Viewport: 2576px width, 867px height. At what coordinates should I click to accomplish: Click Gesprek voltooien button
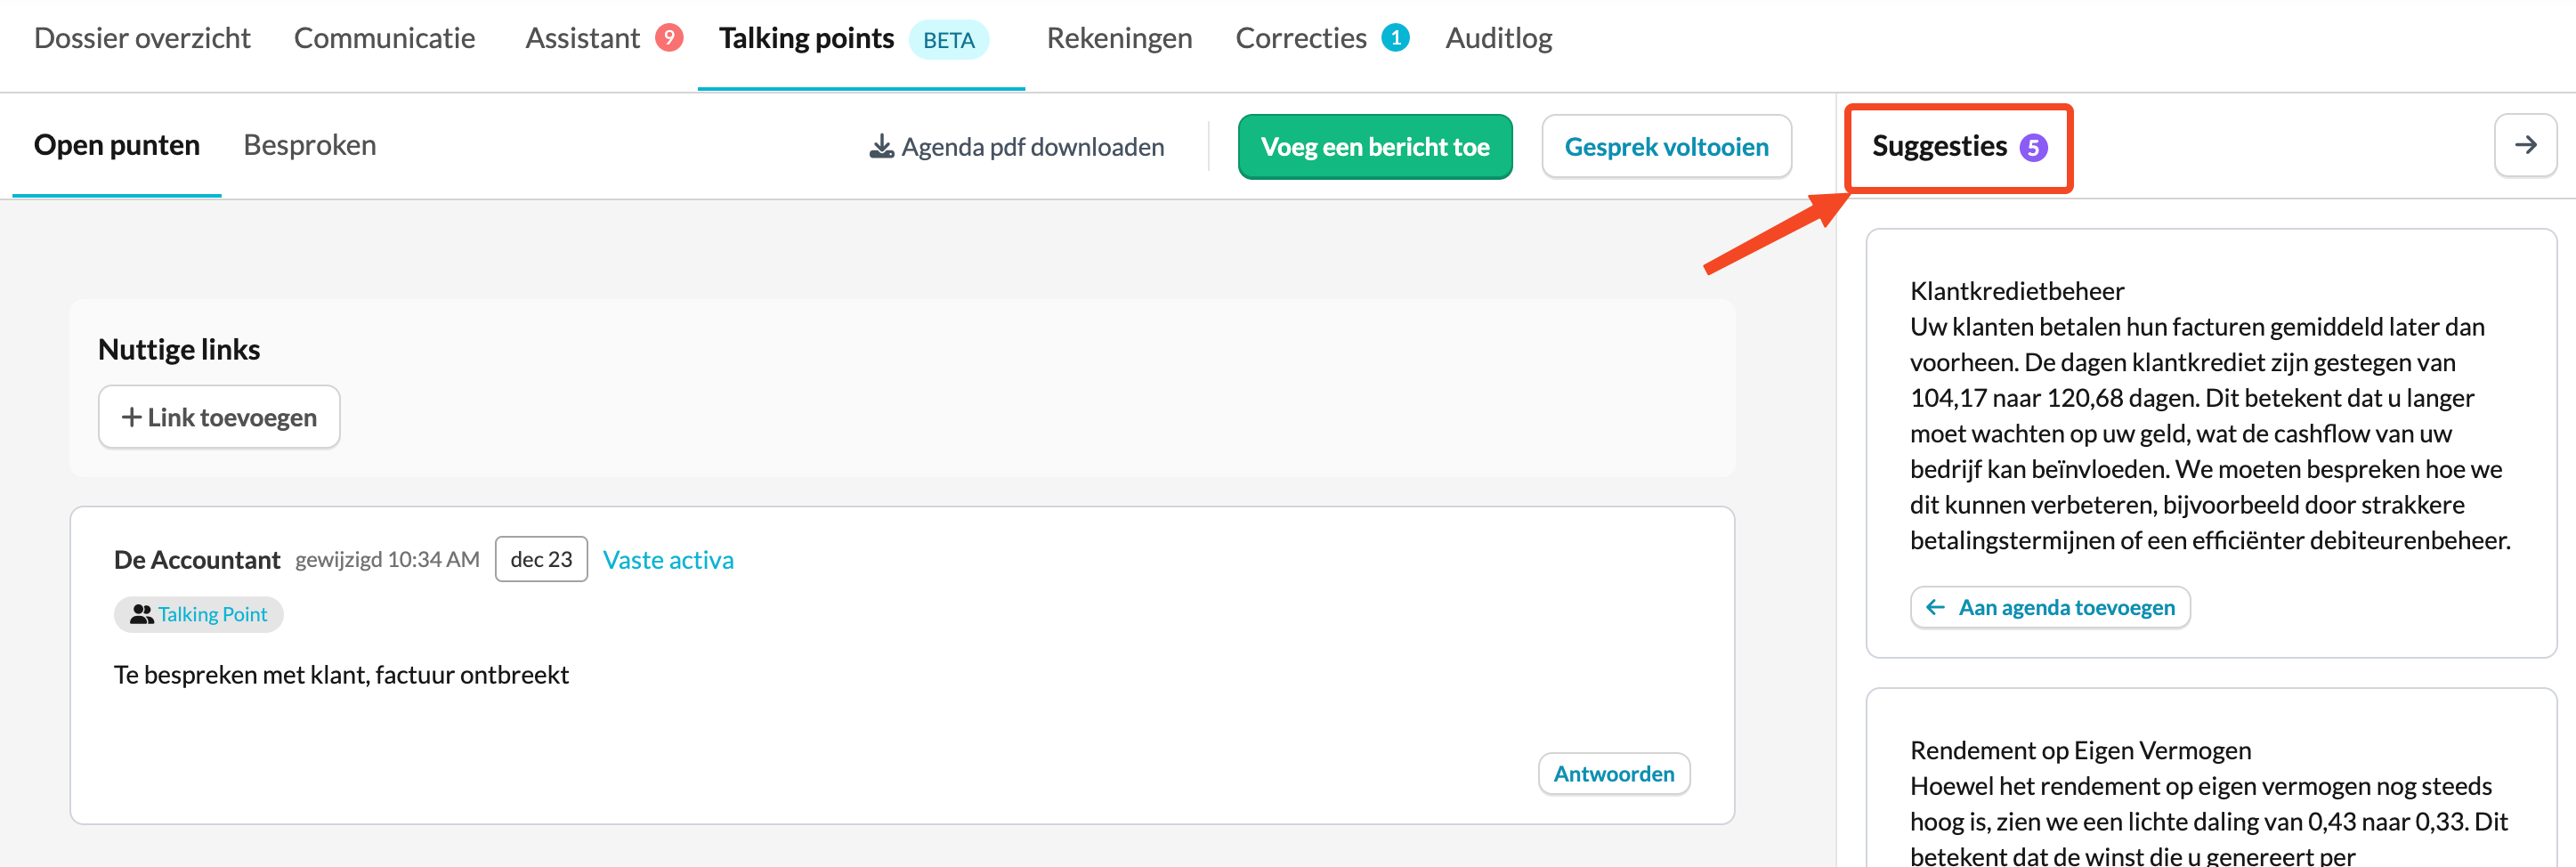point(1666,147)
